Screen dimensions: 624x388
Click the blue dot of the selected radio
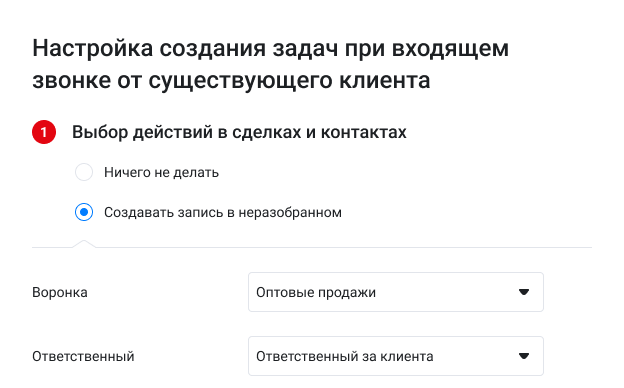click(84, 212)
